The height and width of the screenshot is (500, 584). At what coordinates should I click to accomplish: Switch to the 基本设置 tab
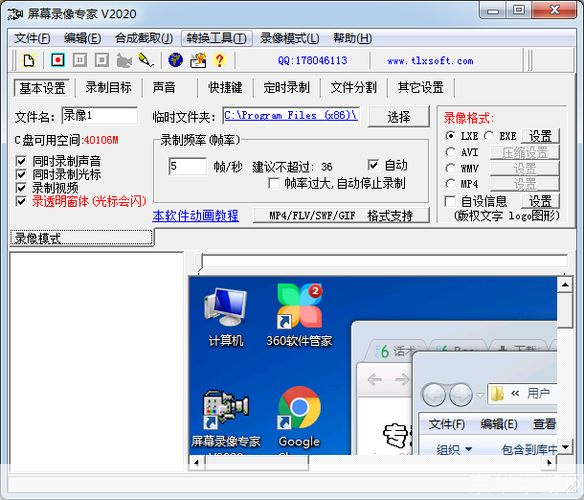42,88
